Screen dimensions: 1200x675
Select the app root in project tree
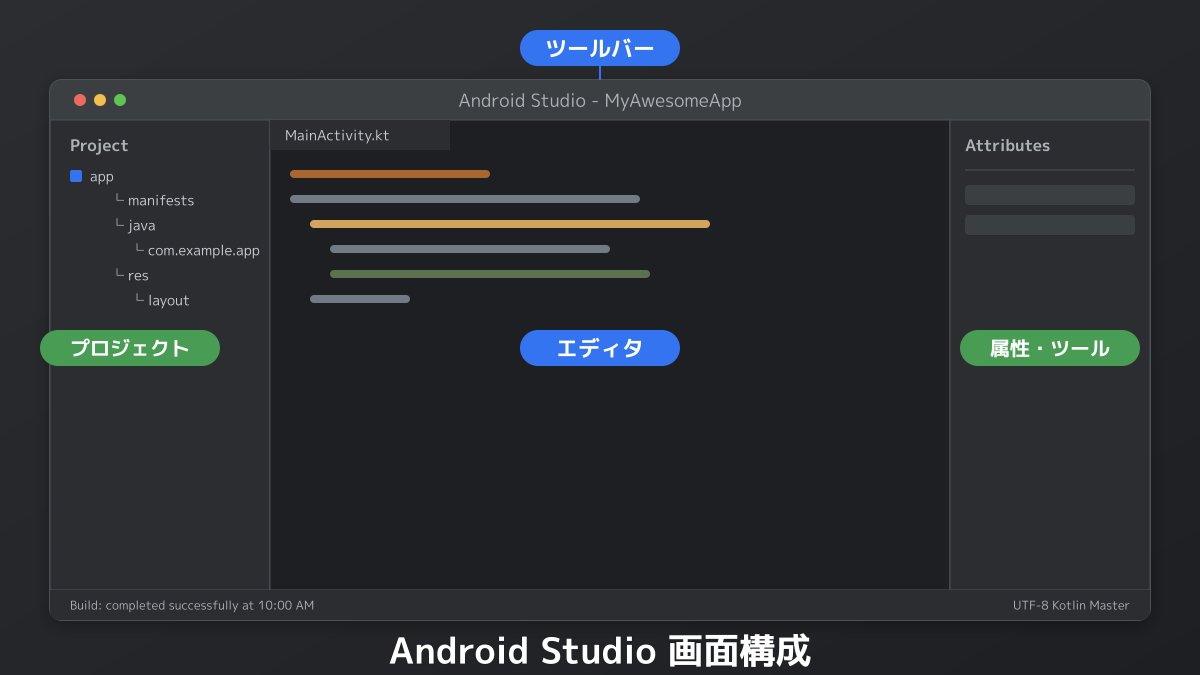pyautogui.click(x=102, y=177)
